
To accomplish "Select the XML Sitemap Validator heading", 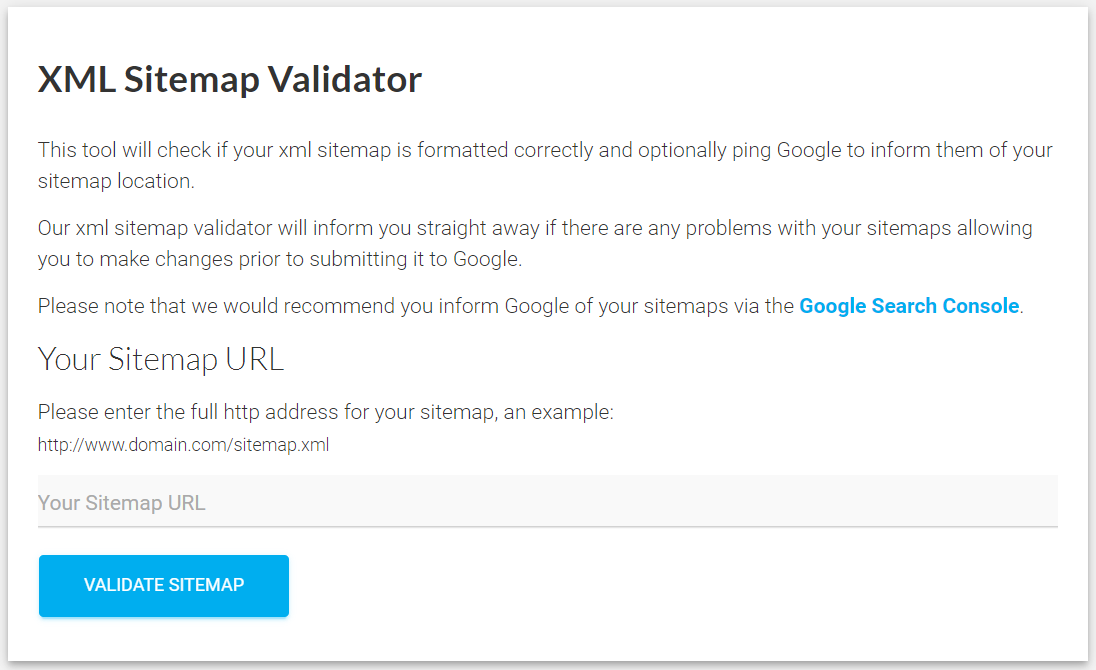I will 230,79.
